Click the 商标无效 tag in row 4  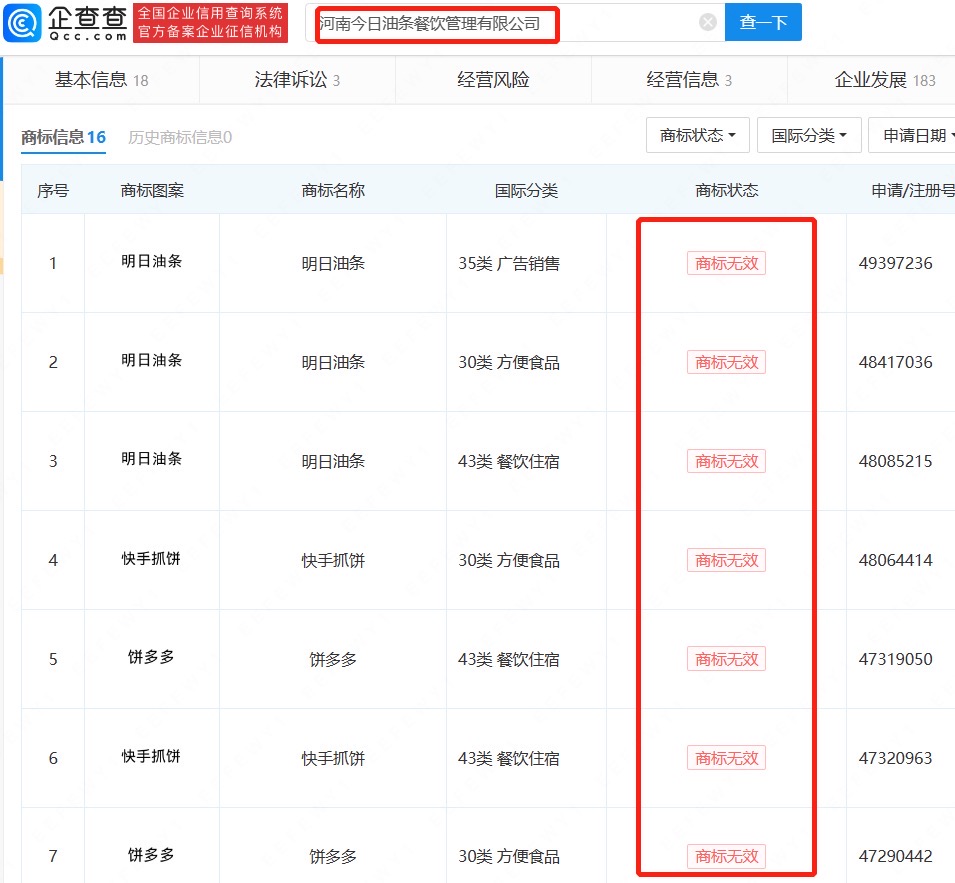727,560
